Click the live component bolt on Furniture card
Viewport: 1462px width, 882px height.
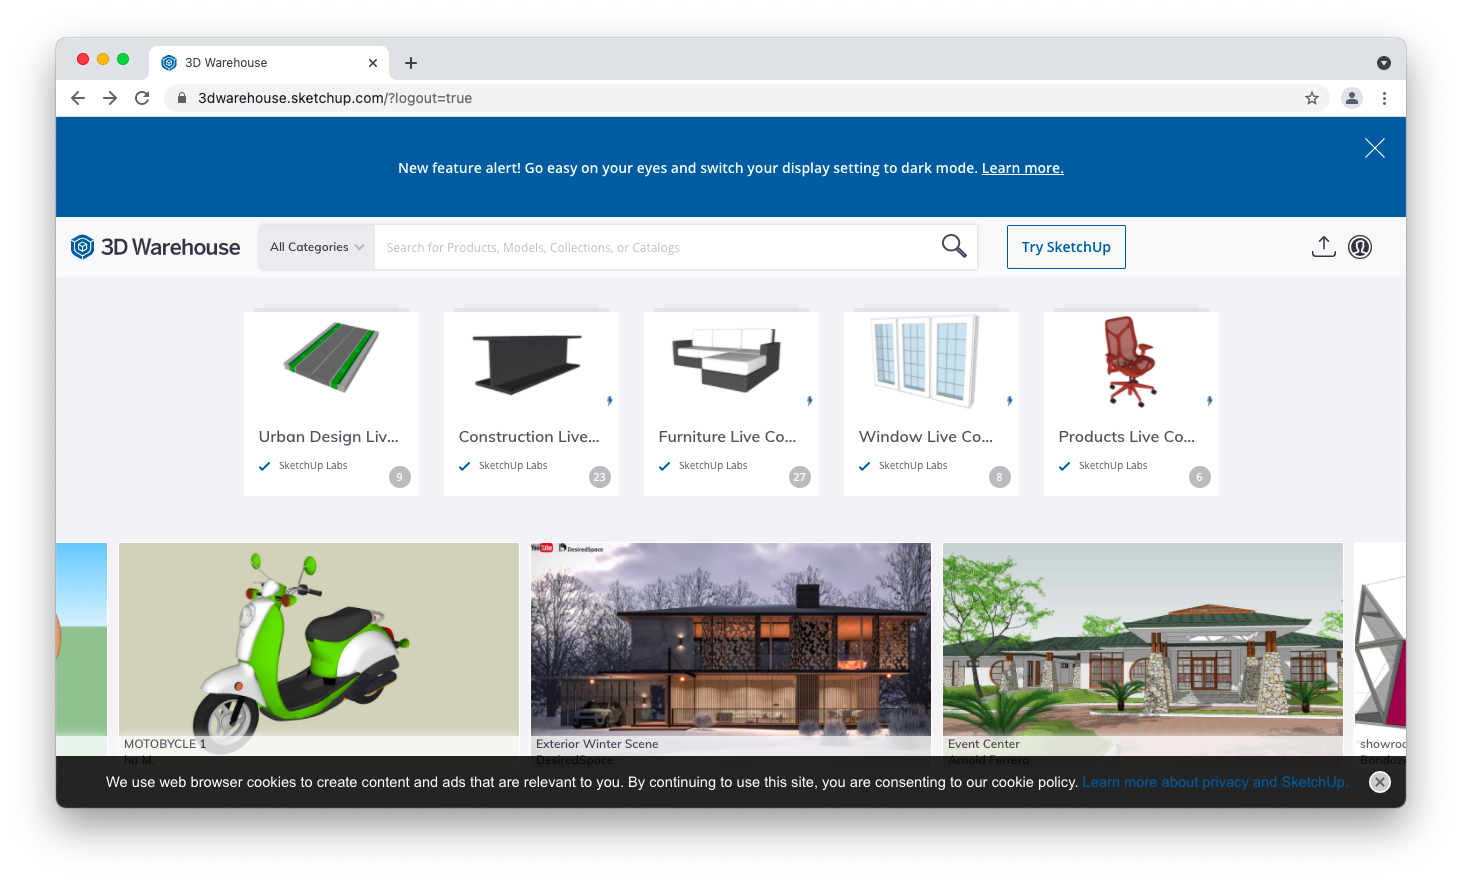[809, 401]
